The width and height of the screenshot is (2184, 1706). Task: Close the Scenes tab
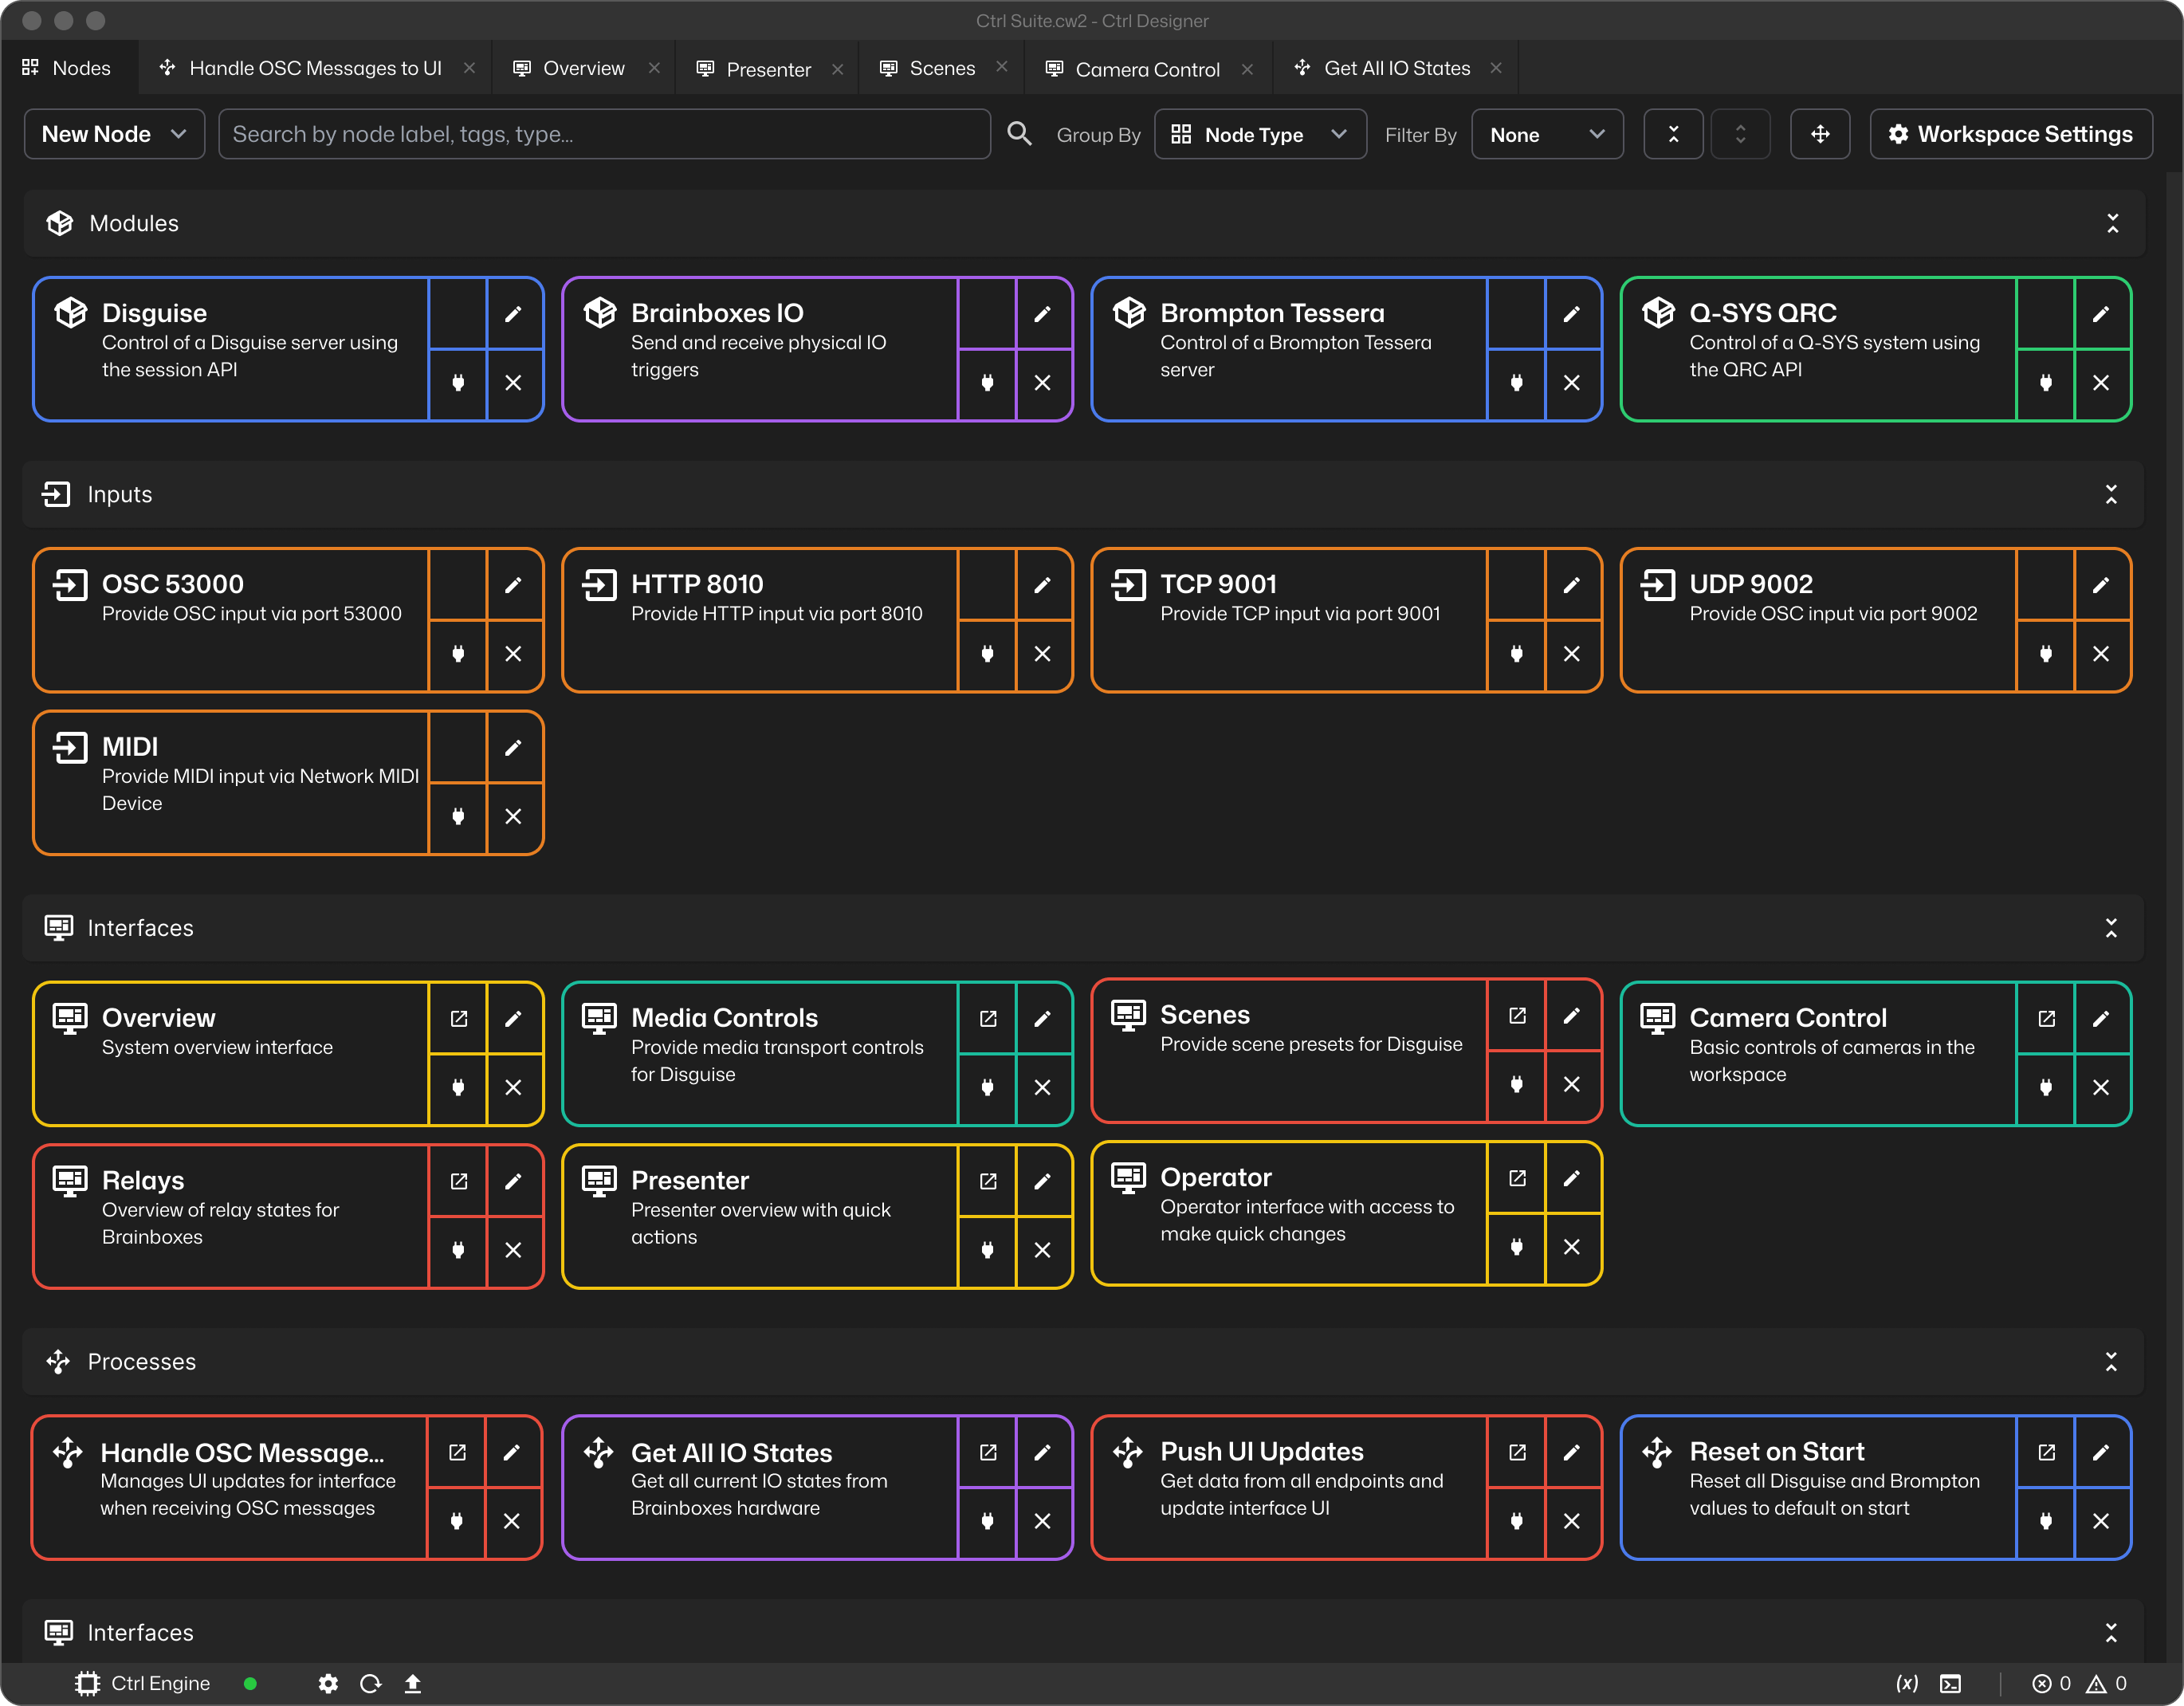[1001, 67]
